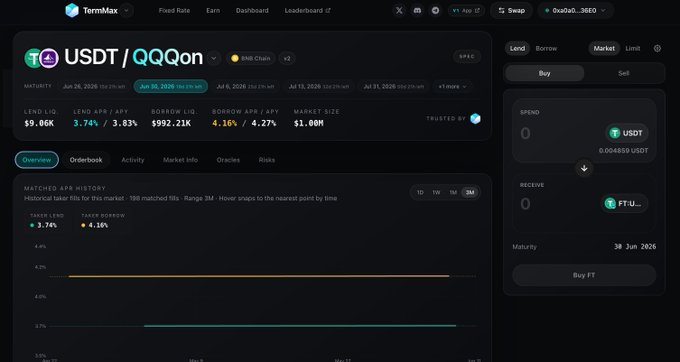The height and width of the screenshot is (362, 680).
Task: Click the SPEC badge
Action: (467, 56)
